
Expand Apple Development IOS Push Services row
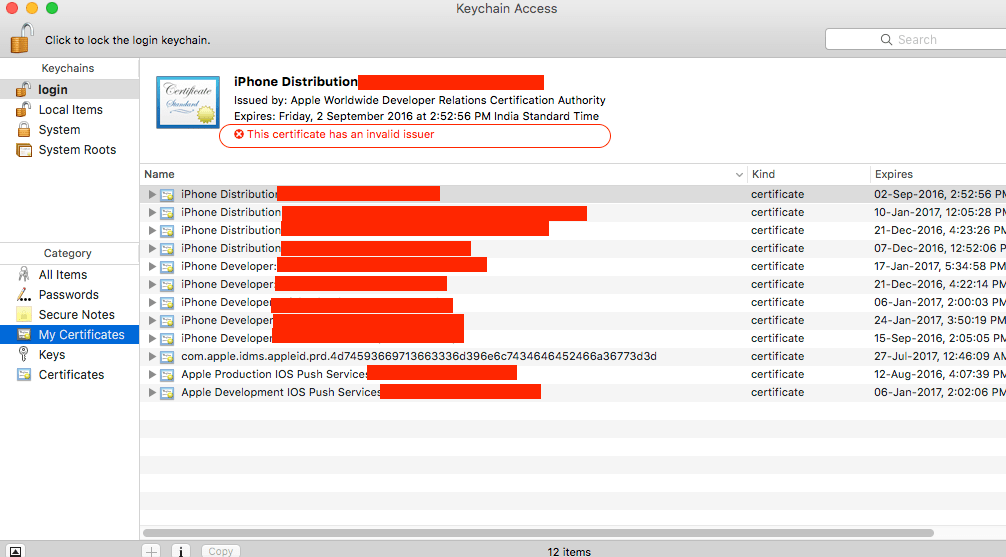coord(152,391)
